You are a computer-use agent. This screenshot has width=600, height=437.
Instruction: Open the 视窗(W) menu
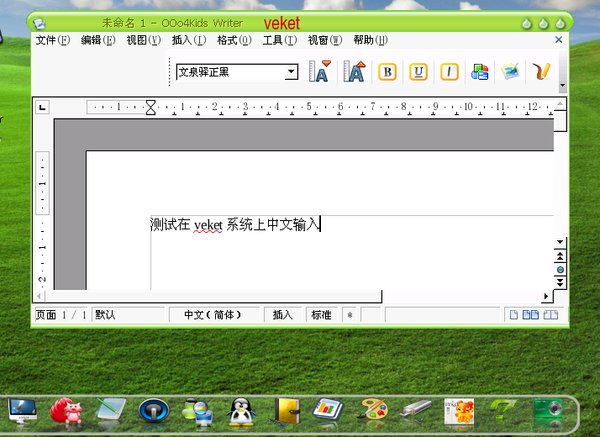pos(325,40)
